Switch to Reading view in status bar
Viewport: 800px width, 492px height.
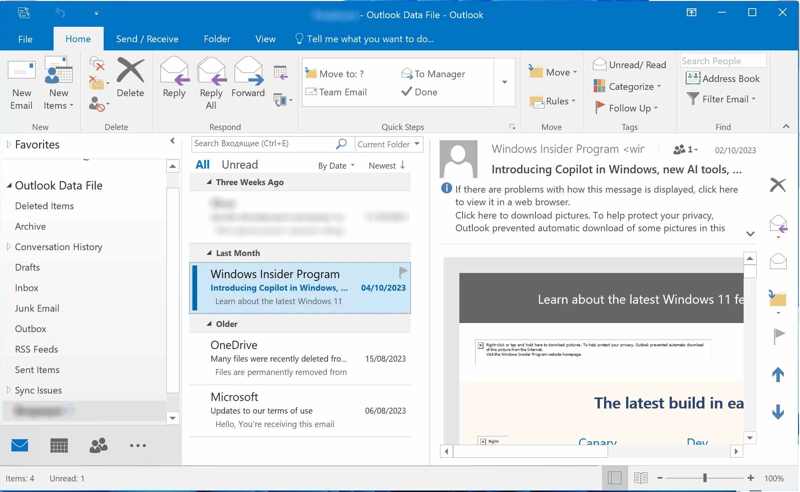coord(641,478)
